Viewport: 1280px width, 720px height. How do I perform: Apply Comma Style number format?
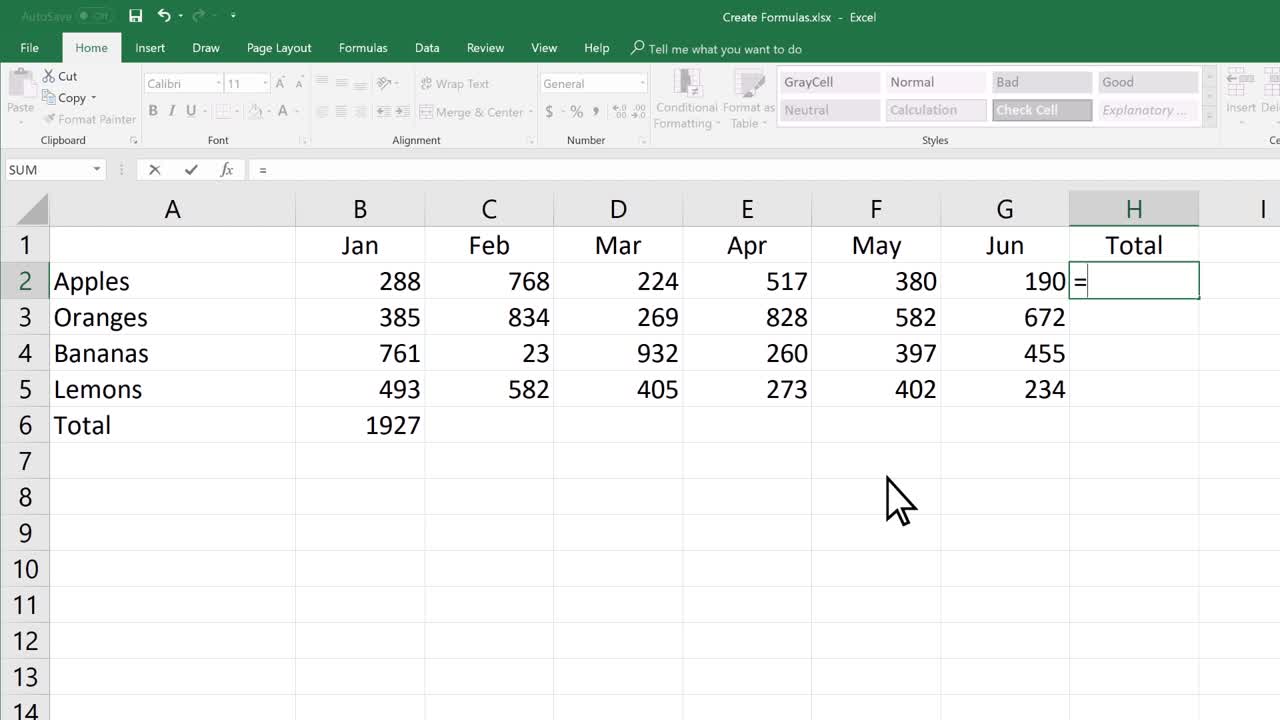594,112
